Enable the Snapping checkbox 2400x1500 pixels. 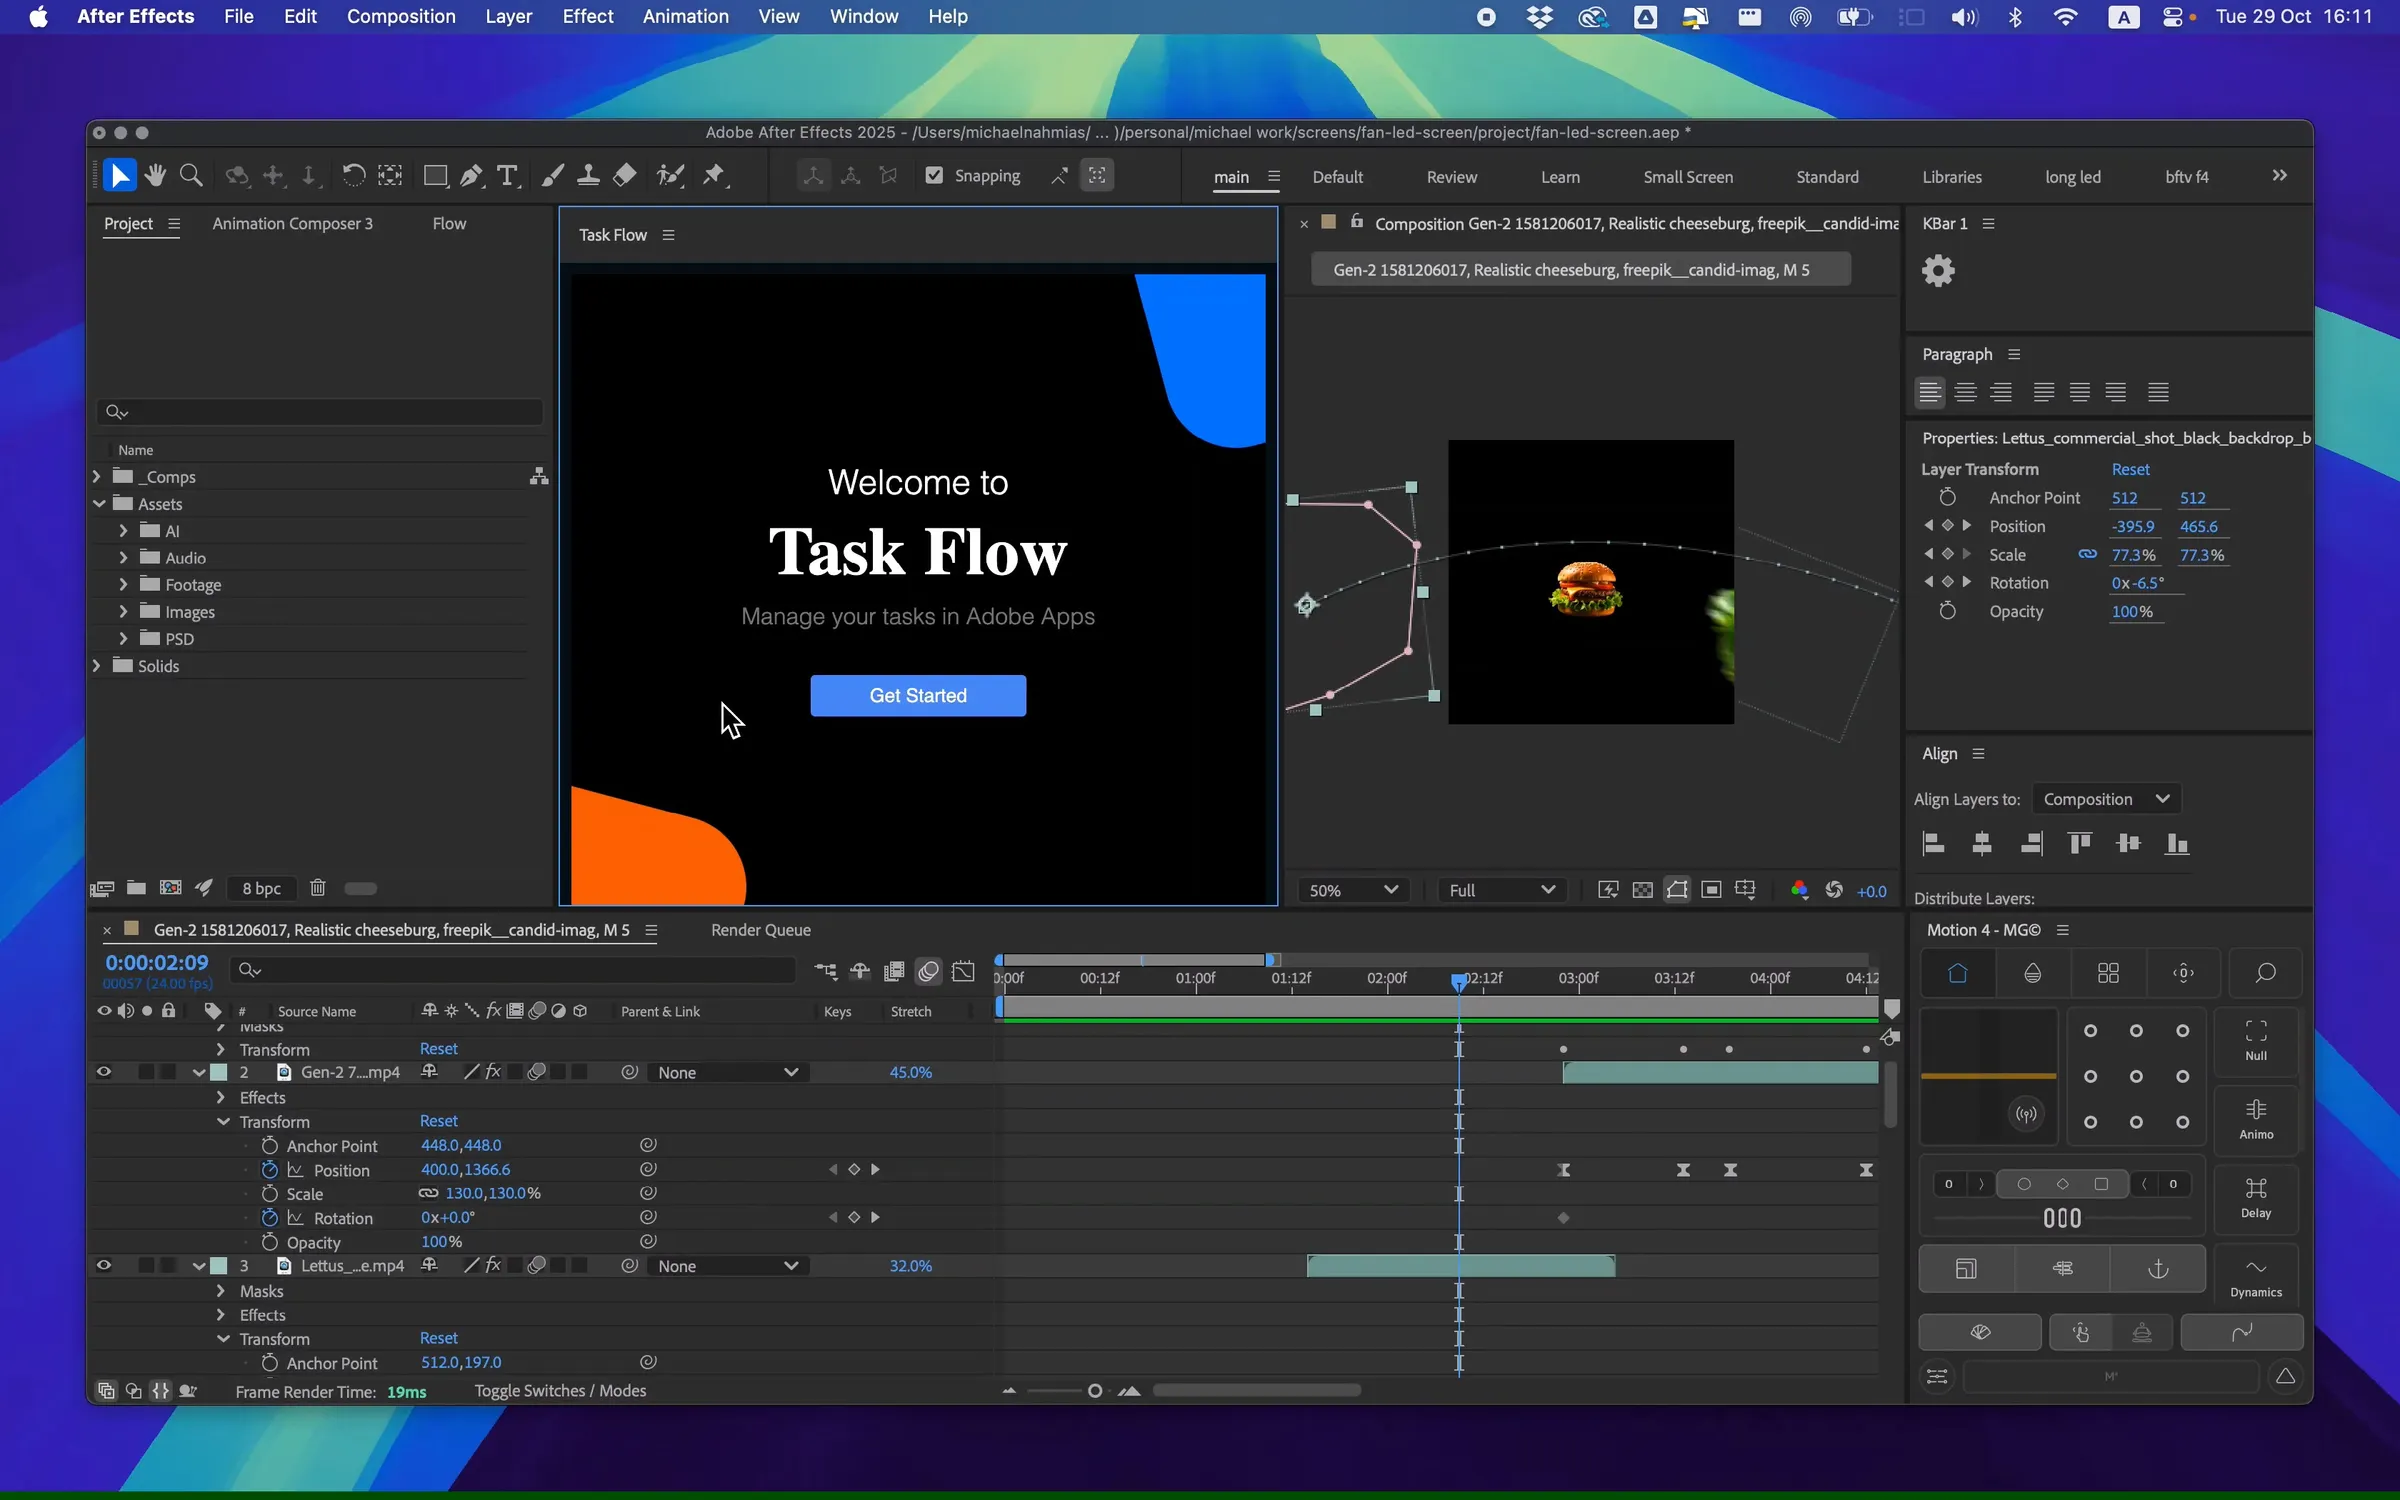click(935, 175)
